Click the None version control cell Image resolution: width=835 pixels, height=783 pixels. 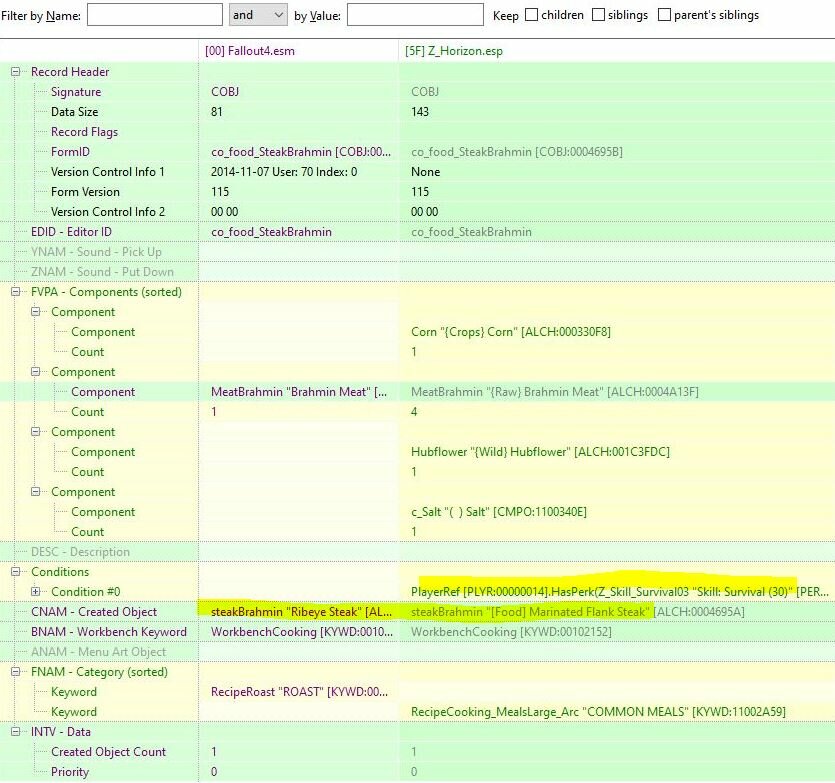click(425, 172)
